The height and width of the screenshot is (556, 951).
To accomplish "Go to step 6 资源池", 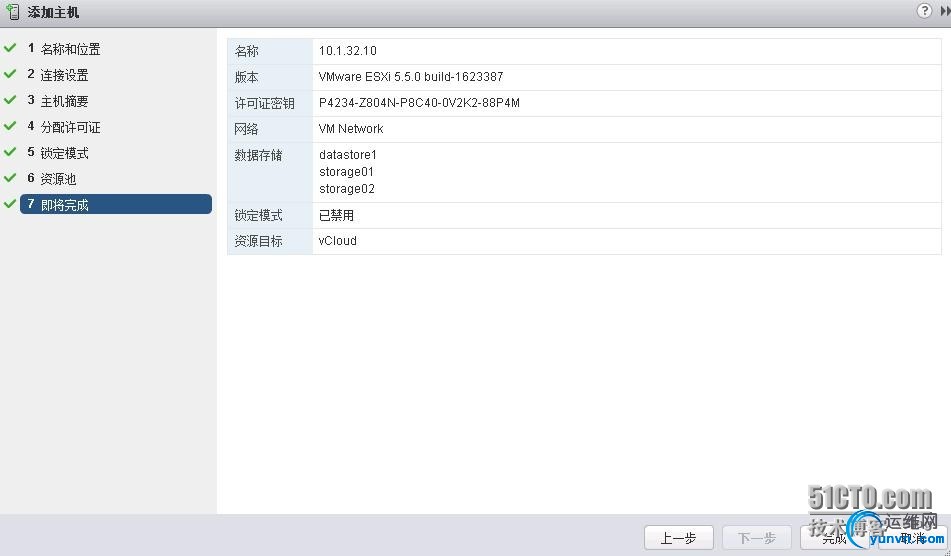I will tap(52, 178).
